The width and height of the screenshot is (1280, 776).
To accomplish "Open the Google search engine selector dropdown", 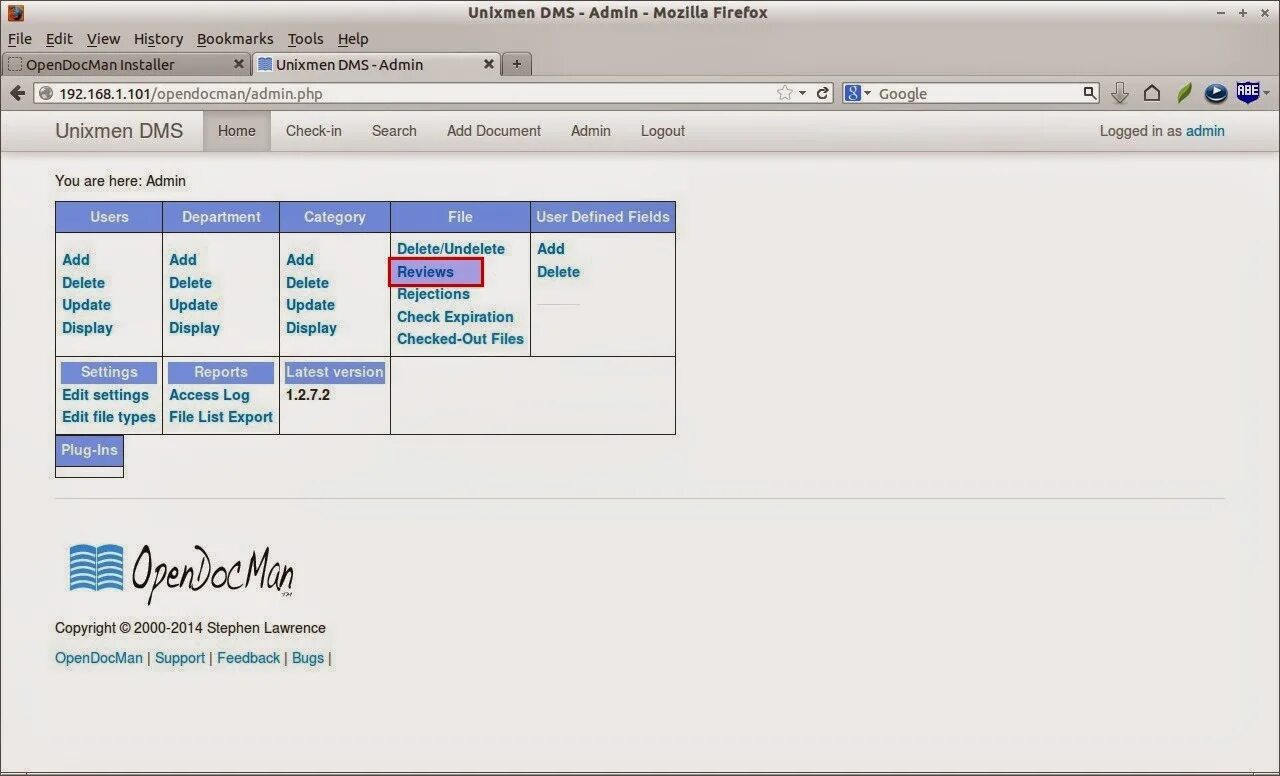I will [858, 93].
